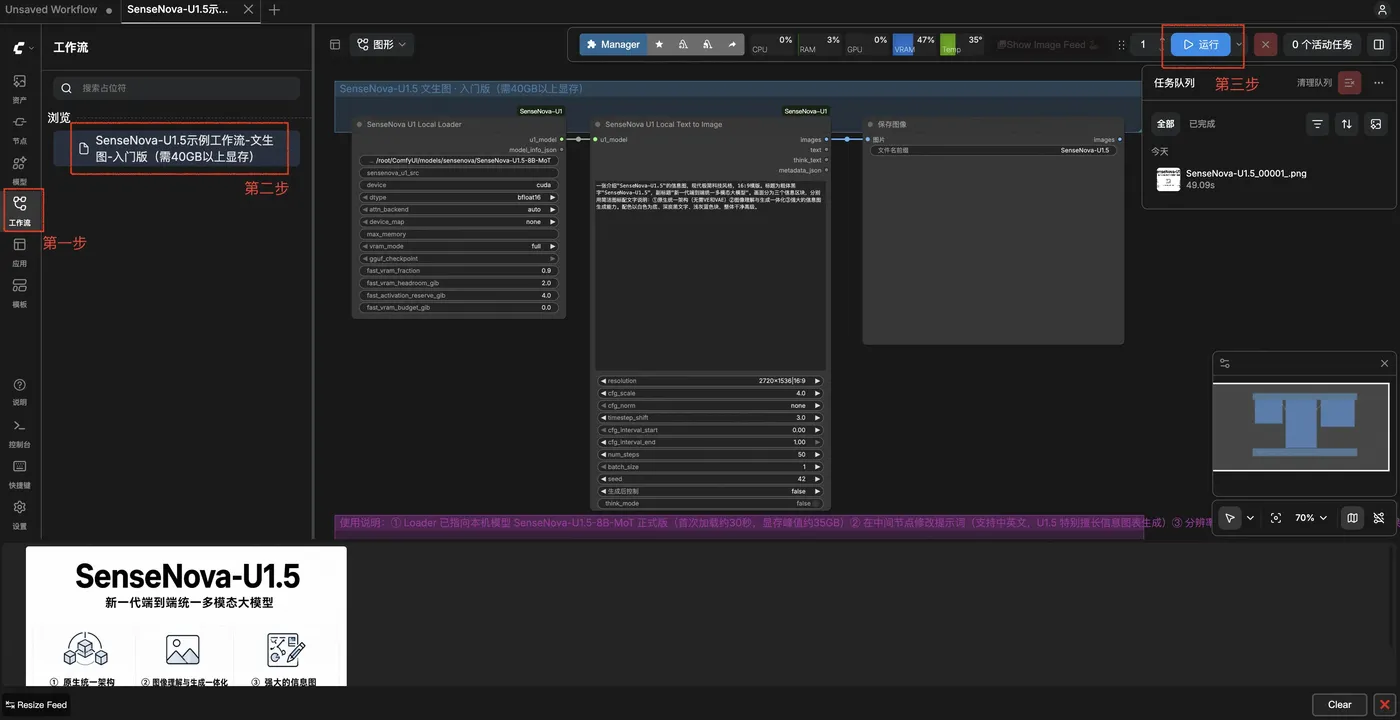Open the queue image gallery view icon
Viewport: 1400px width, 720px height.
pyautogui.click(x=1376, y=124)
